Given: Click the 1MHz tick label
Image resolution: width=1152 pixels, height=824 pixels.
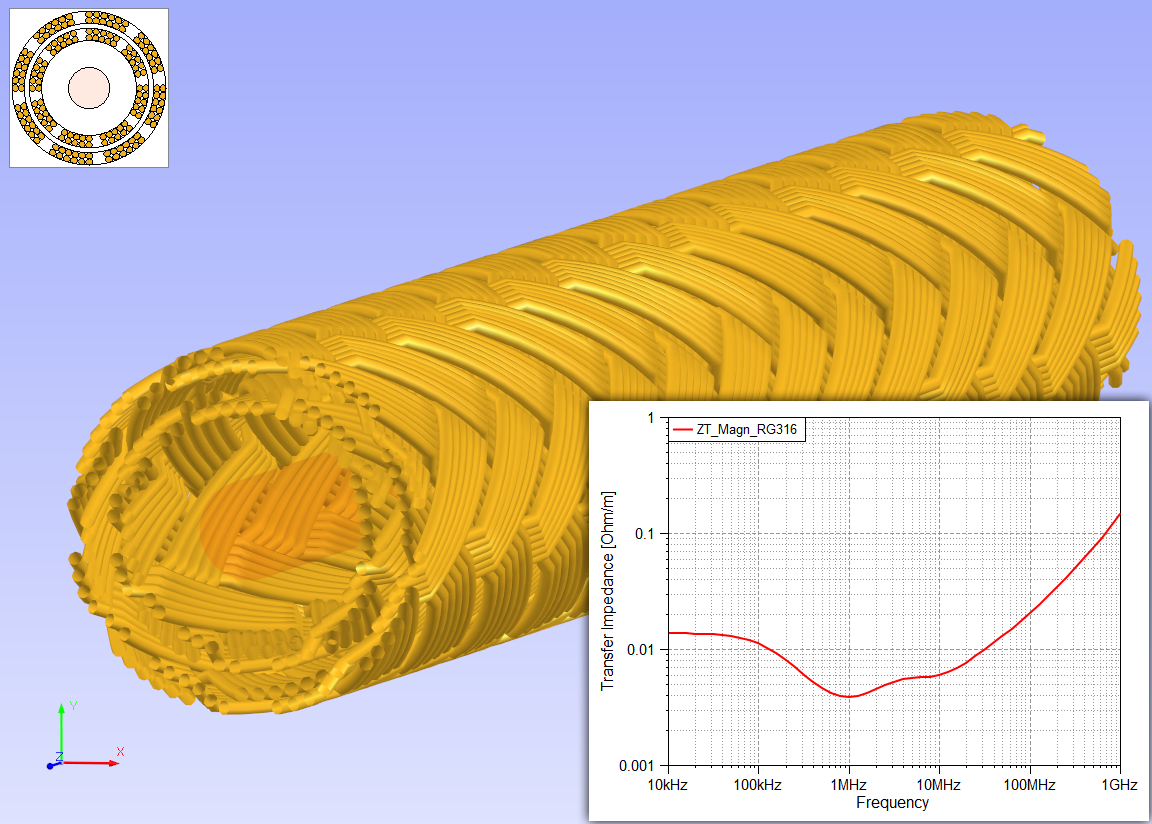Looking at the screenshot, I should coord(848,785).
